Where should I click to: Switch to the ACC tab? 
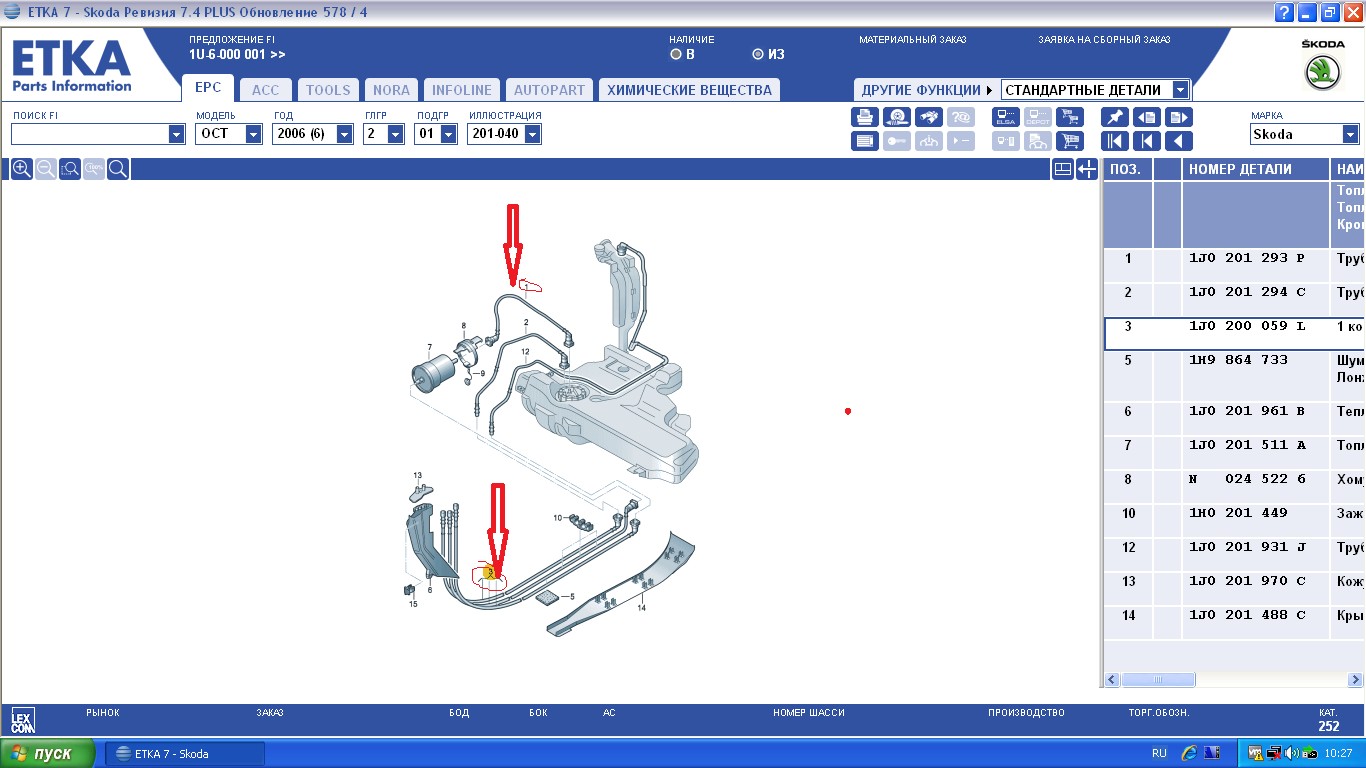click(x=266, y=90)
